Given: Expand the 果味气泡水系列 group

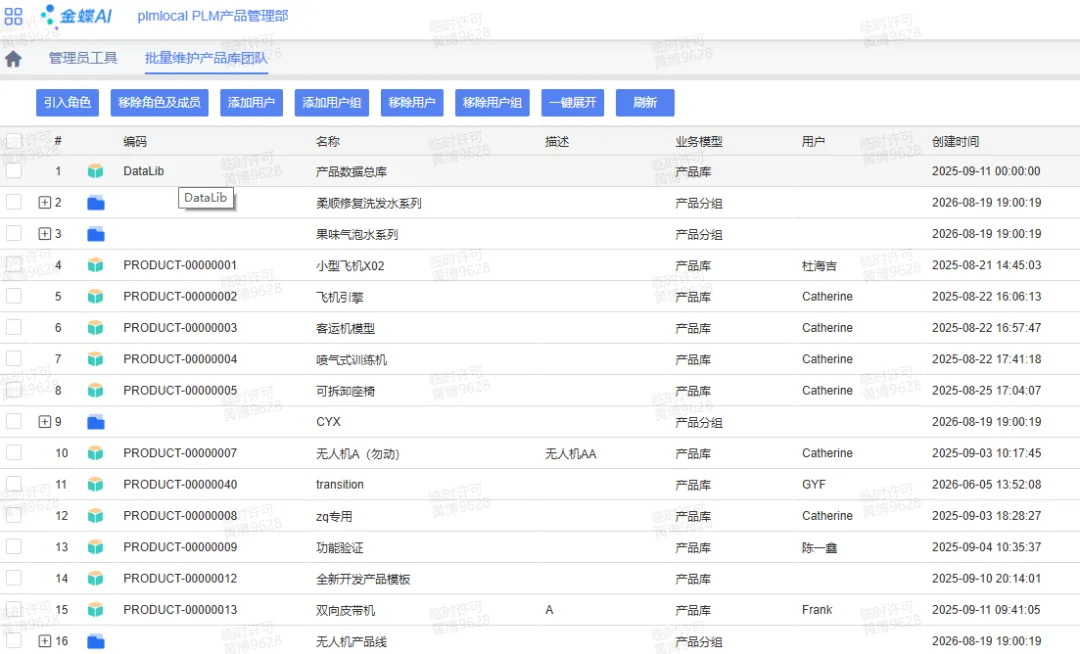Looking at the screenshot, I should pos(45,233).
